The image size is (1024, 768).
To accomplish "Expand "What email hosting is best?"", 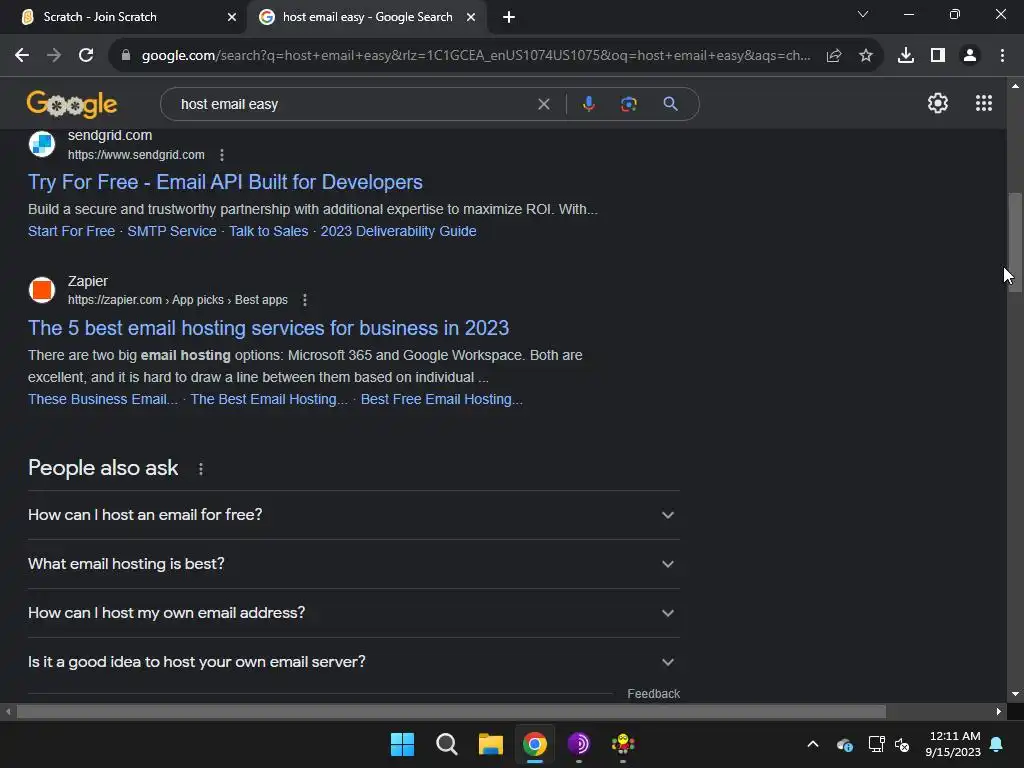I will tap(353, 564).
